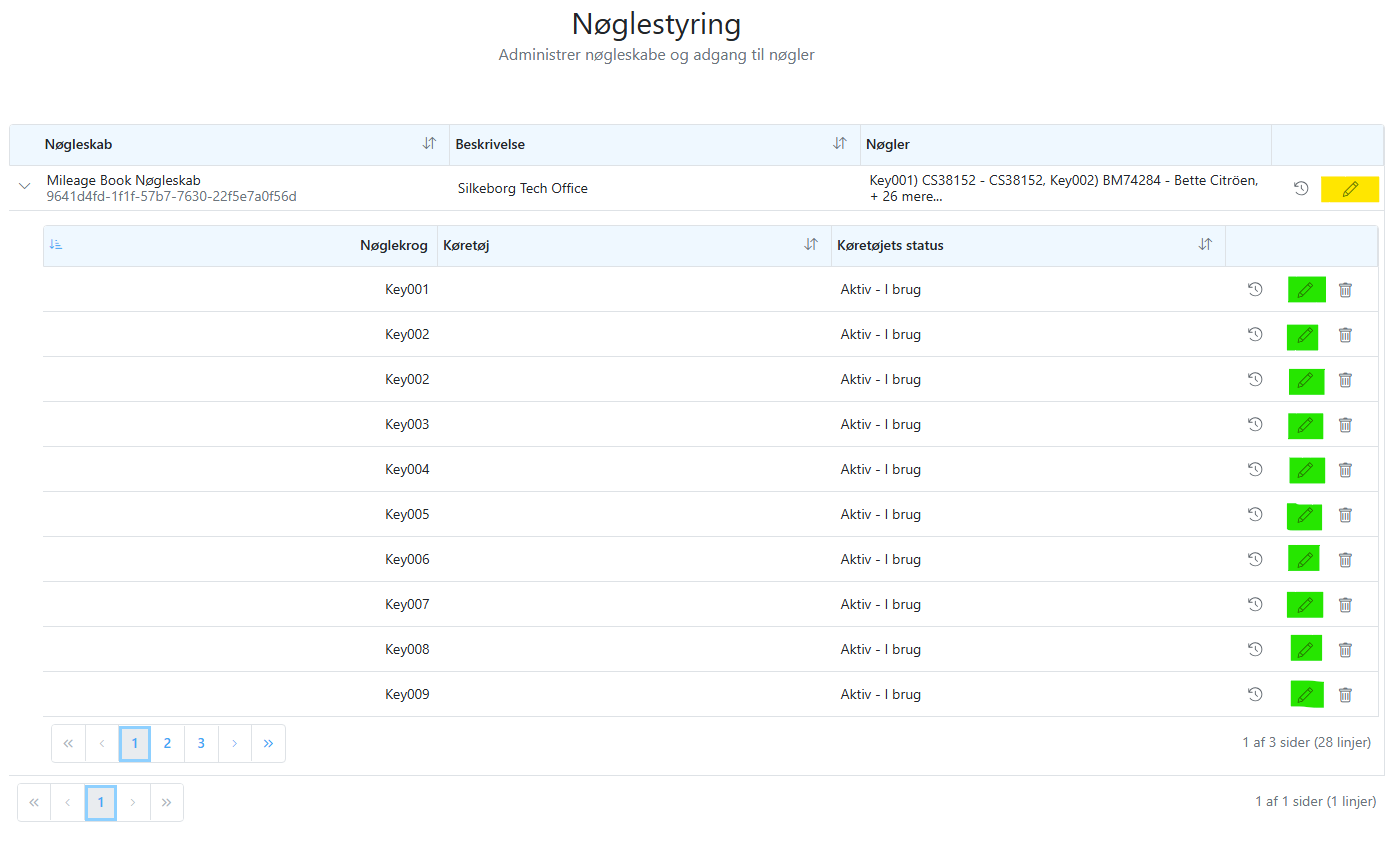Viewport: 1396px width, 841px height.
Task: Edit the Key003 row
Action: pyautogui.click(x=1305, y=425)
